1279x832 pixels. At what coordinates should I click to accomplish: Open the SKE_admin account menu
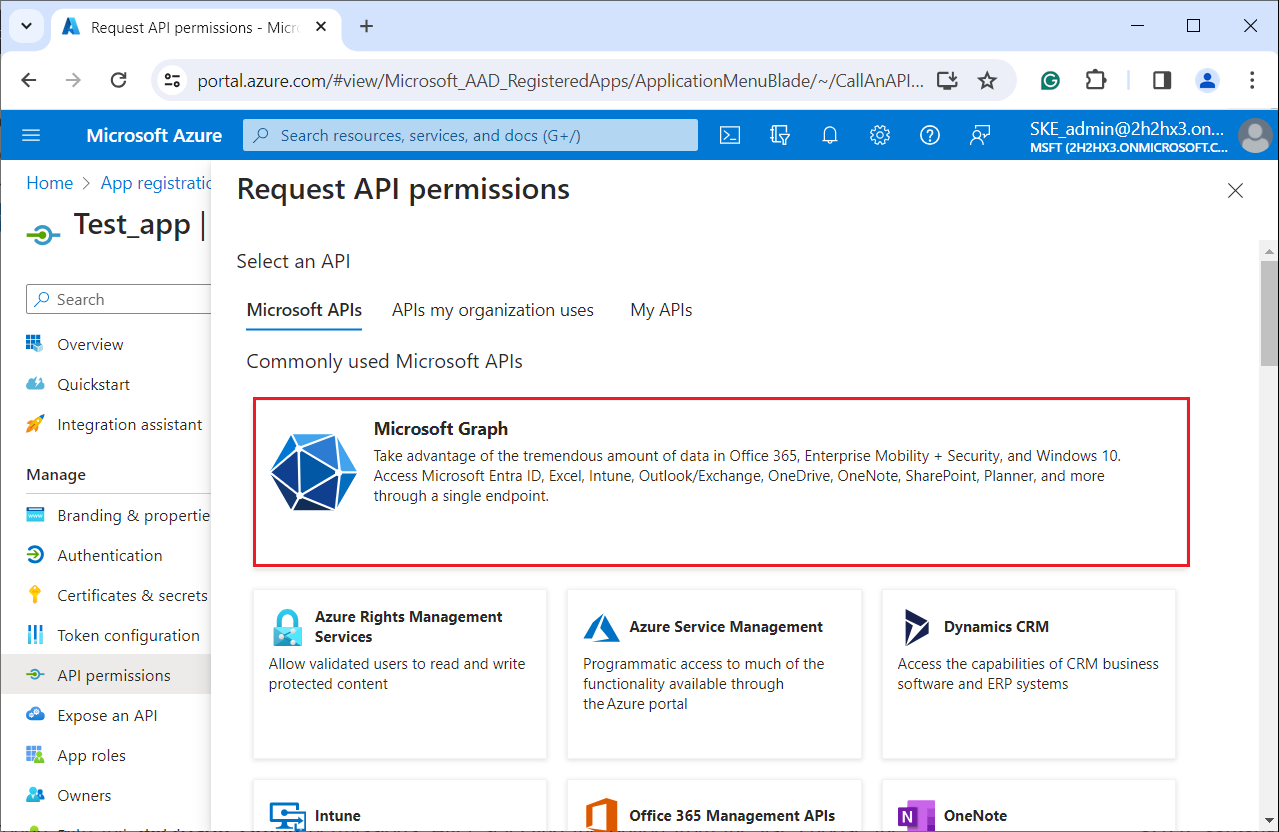[x=1150, y=135]
